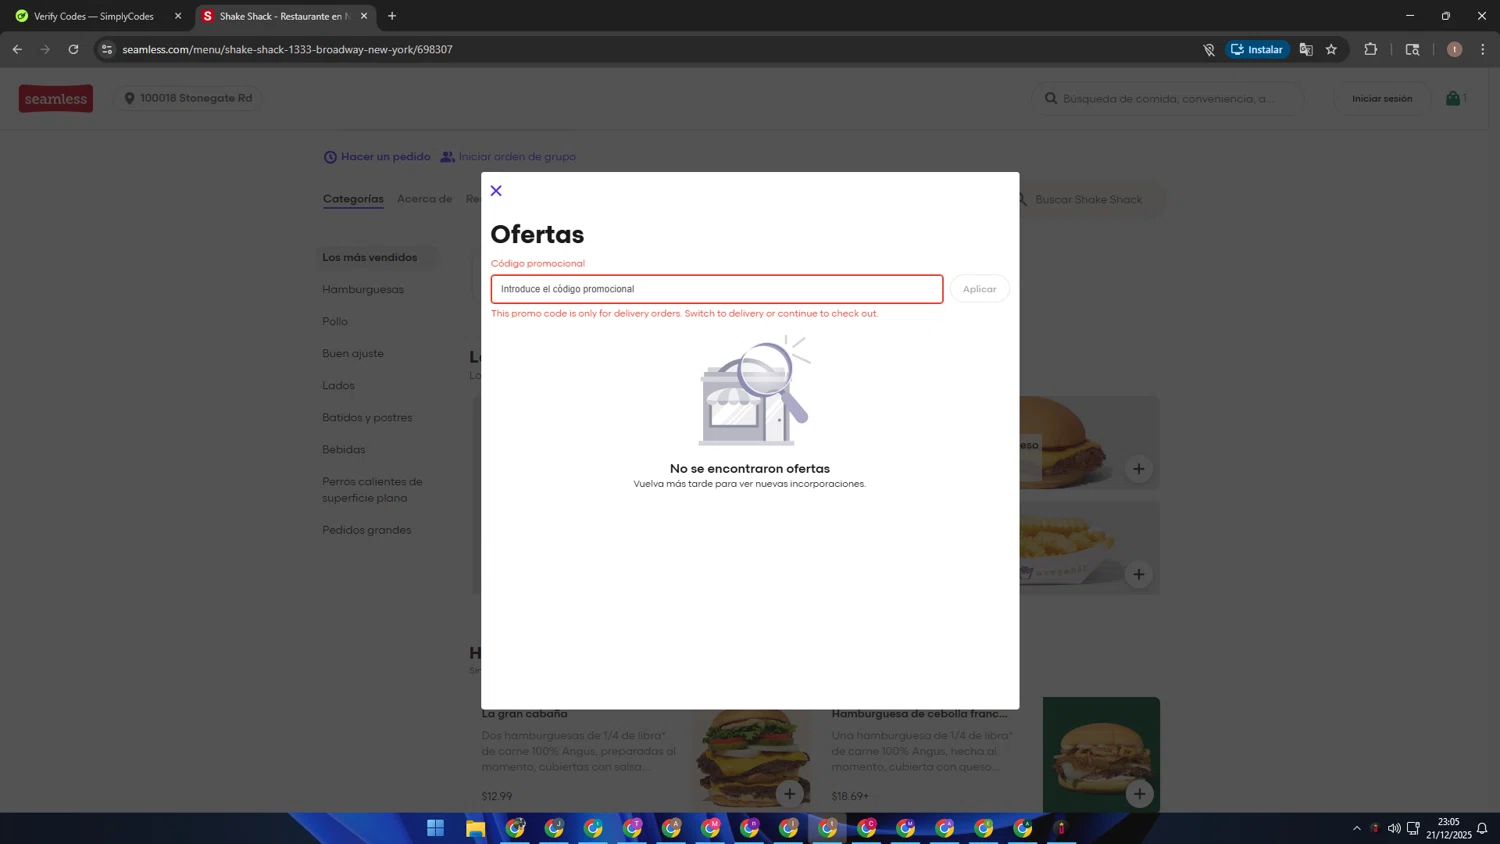Open the Chrome profile avatar
Screen dimensions: 1500x844
coord(1454,49)
